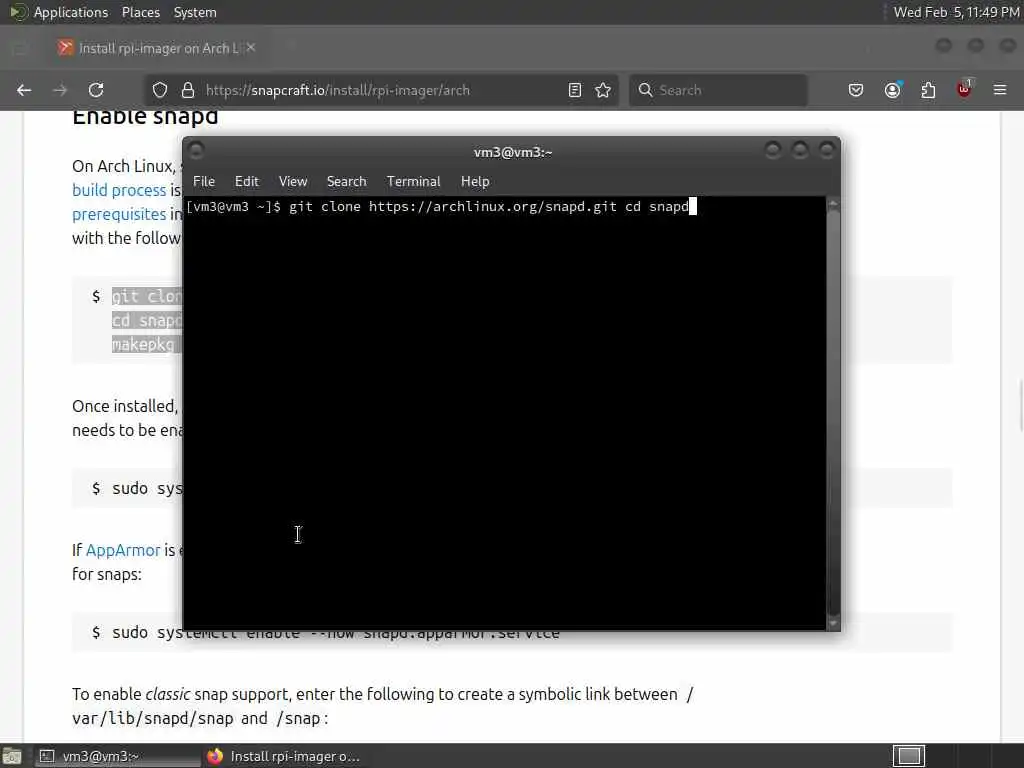
Task: Open the terminal View menu
Action: [x=293, y=182]
